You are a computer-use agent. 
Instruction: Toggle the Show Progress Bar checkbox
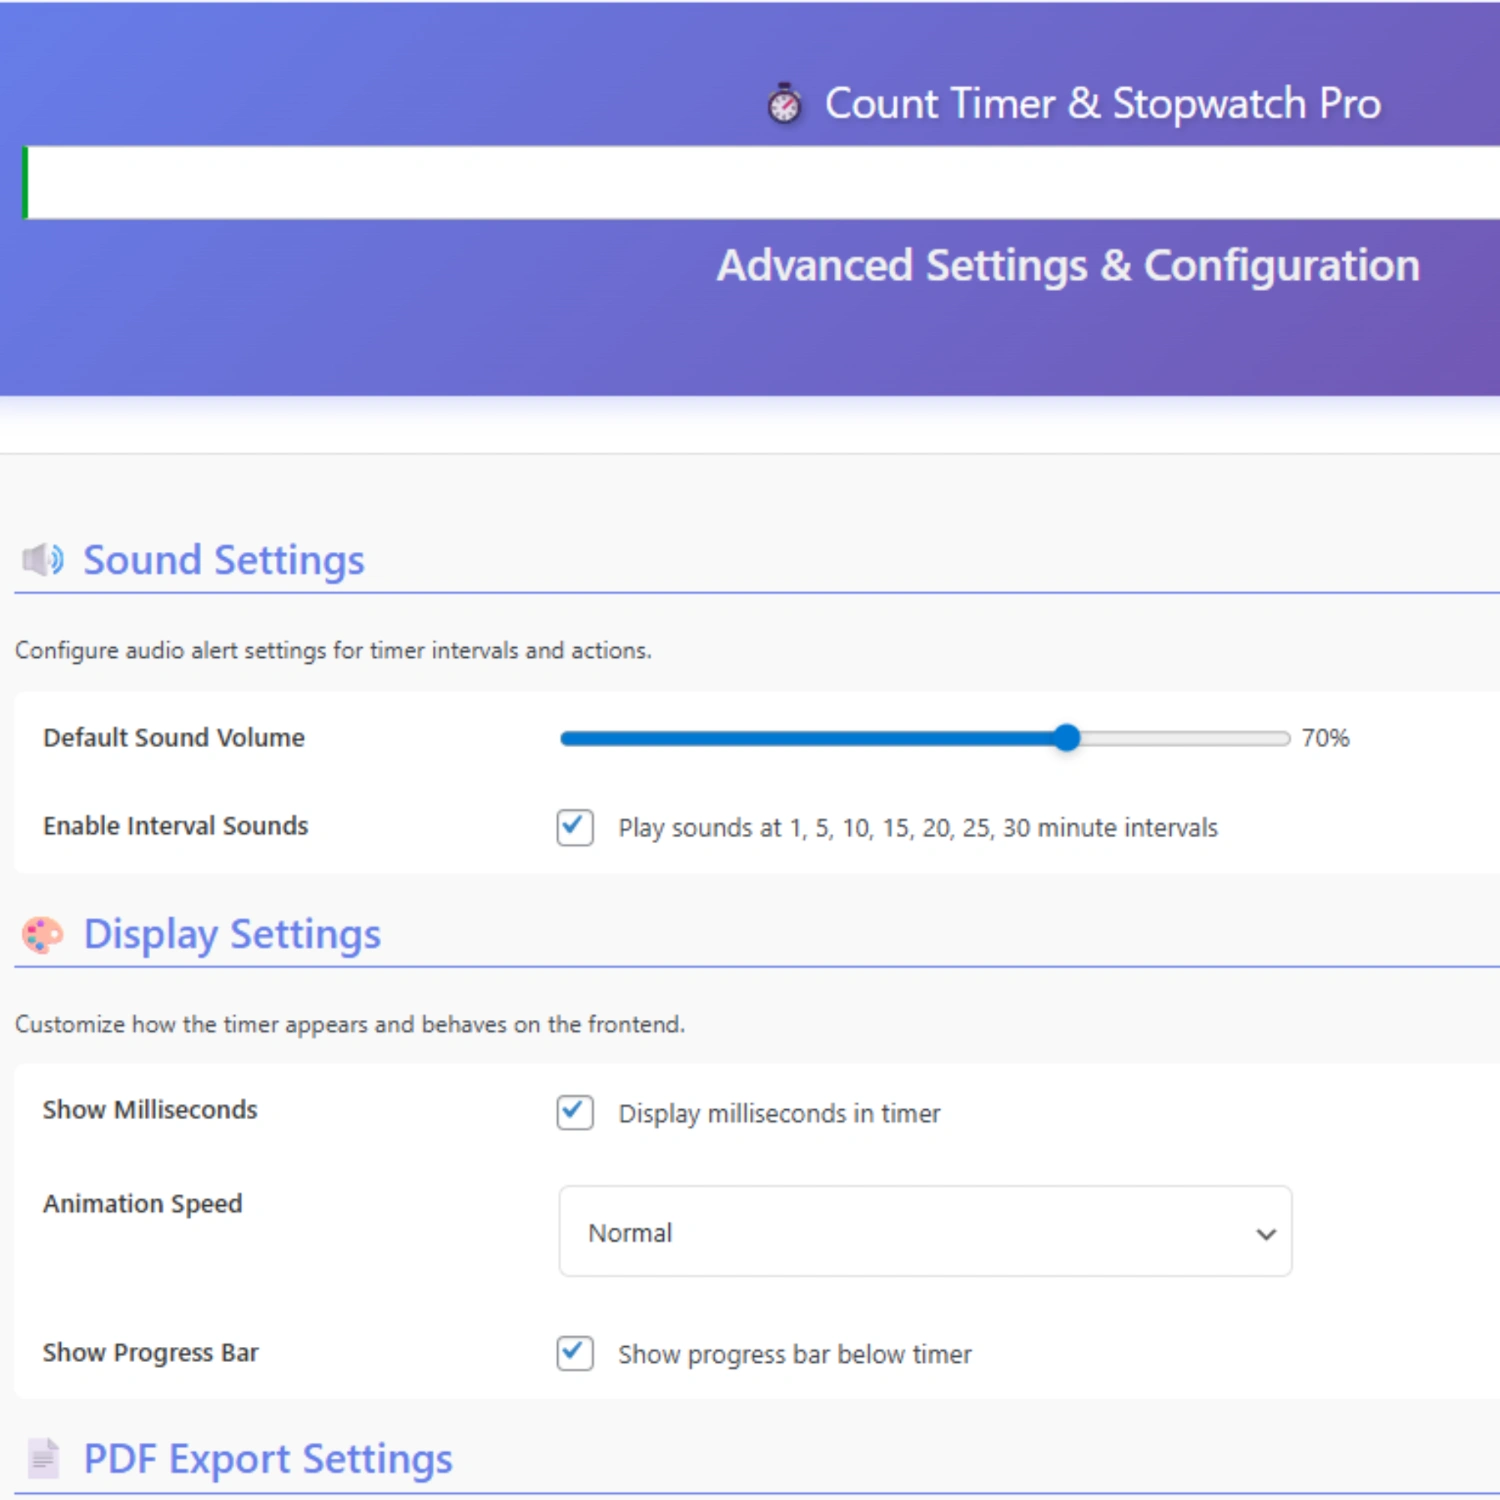pyautogui.click(x=575, y=1353)
